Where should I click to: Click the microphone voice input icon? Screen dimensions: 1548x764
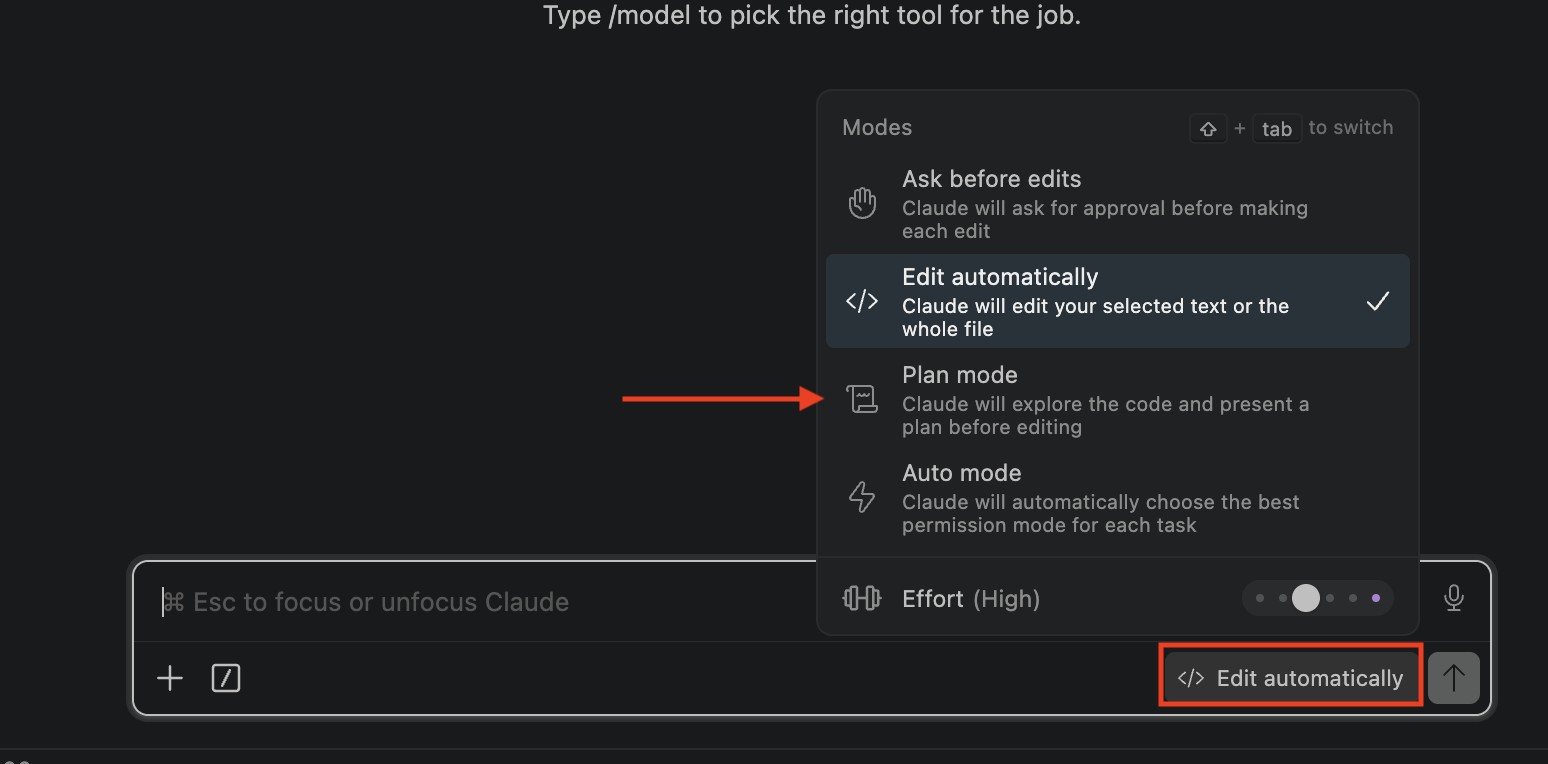(x=1454, y=598)
